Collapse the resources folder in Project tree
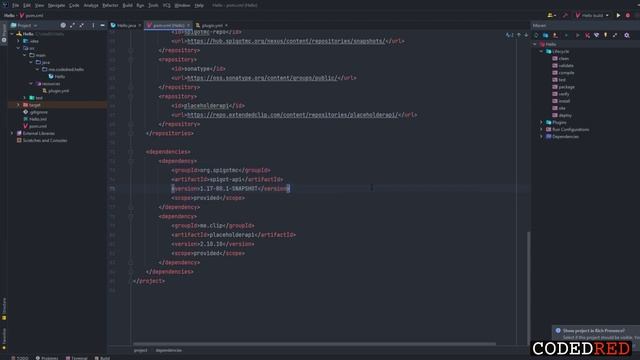This screenshot has width=640, height=360. point(31,84)
